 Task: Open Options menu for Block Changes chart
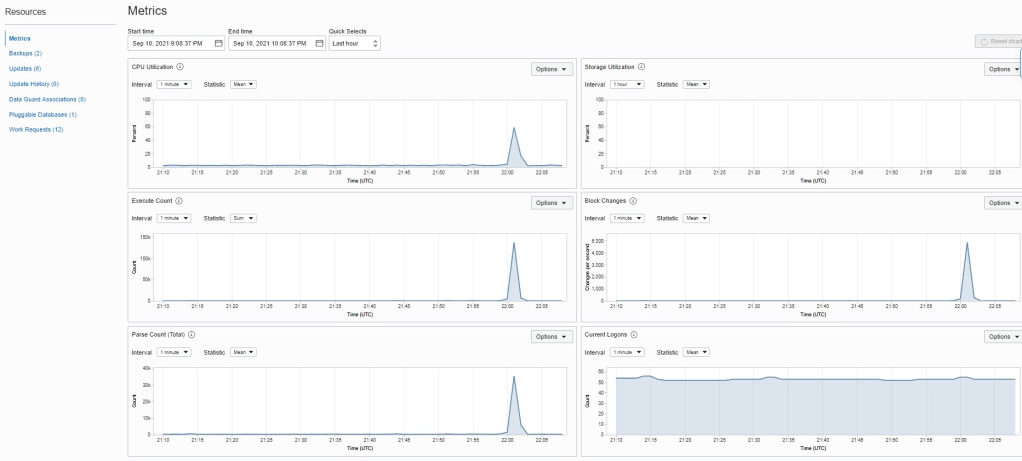click(x=1004, y=203)
